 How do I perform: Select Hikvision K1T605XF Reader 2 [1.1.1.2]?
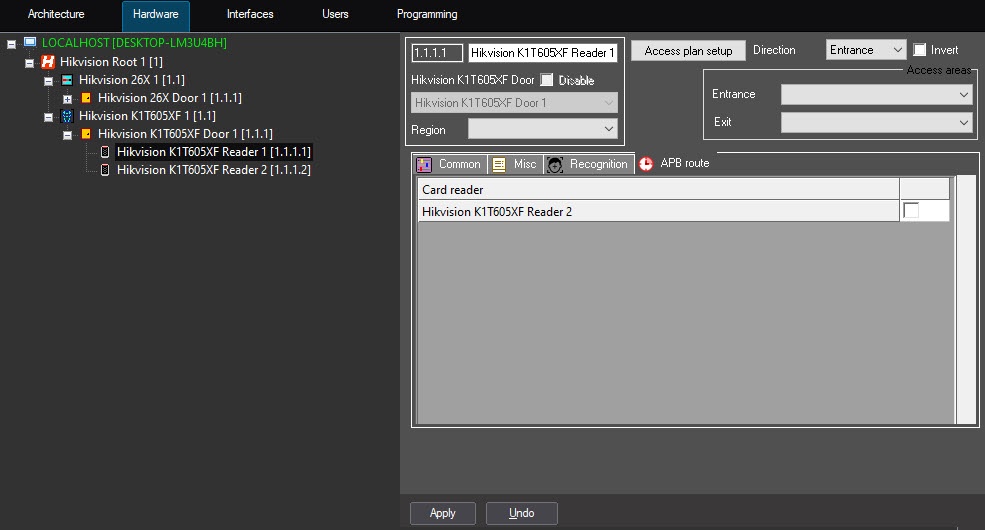coord(214,170)
